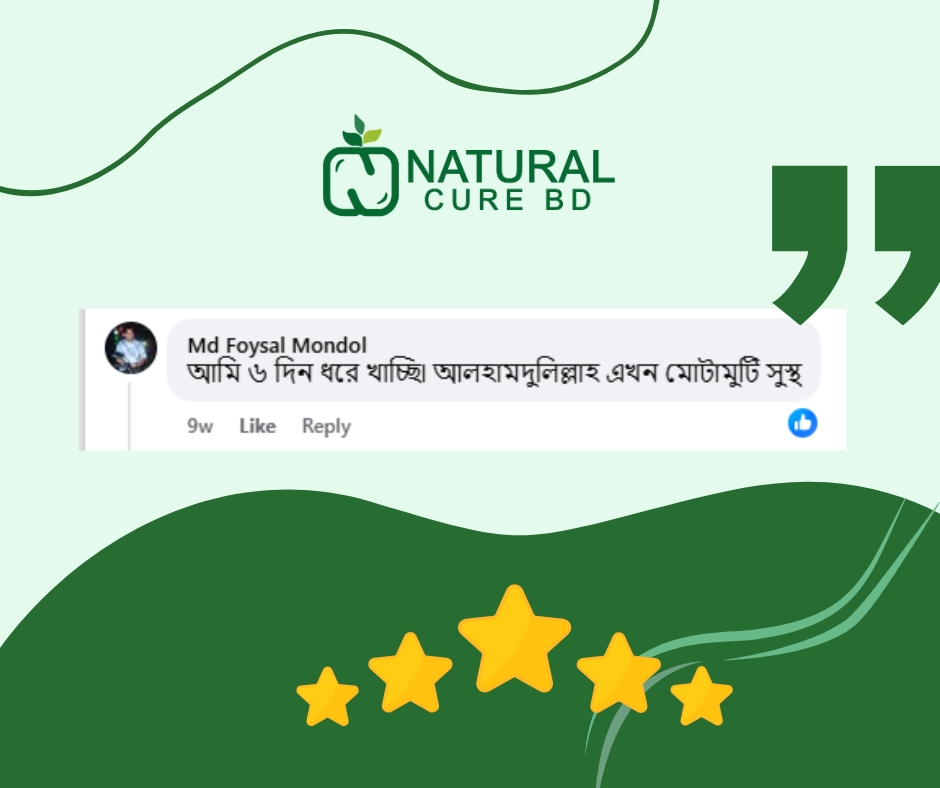The image size is (940, 788).
Task: Click the blue thumbs-up reaction icon
Action: (x=802, y=423)
